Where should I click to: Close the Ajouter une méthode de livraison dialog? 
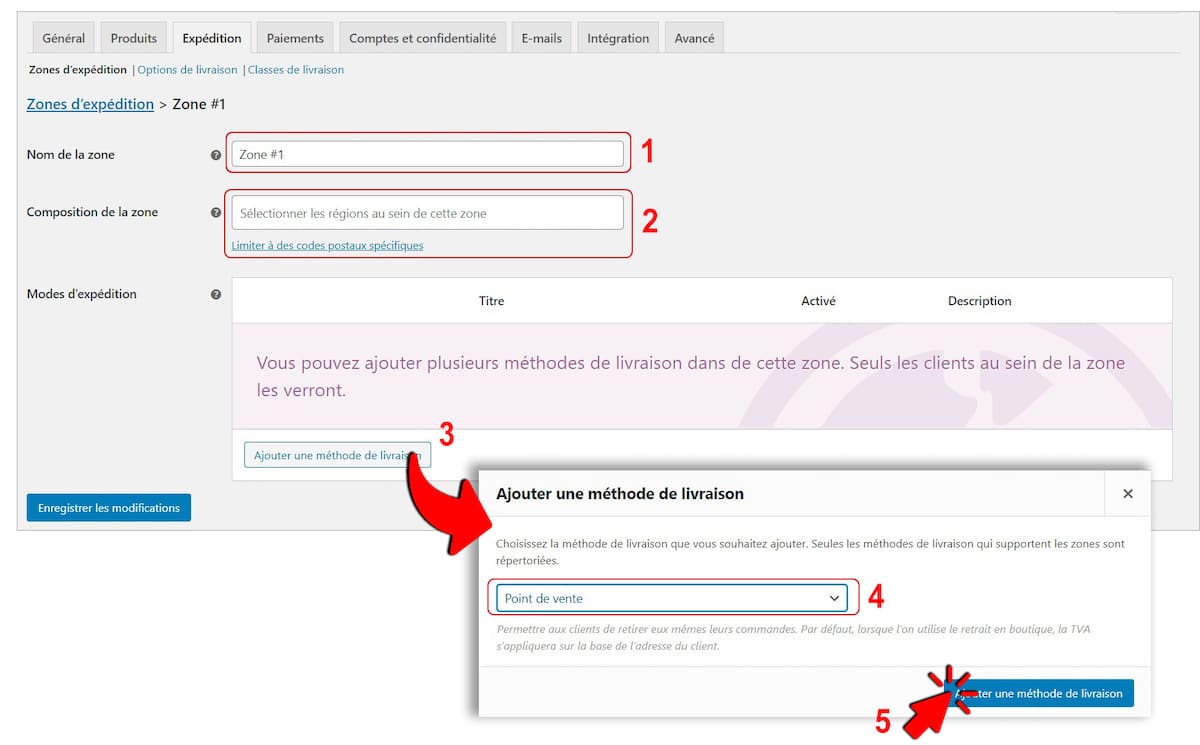click(1127, 494)
